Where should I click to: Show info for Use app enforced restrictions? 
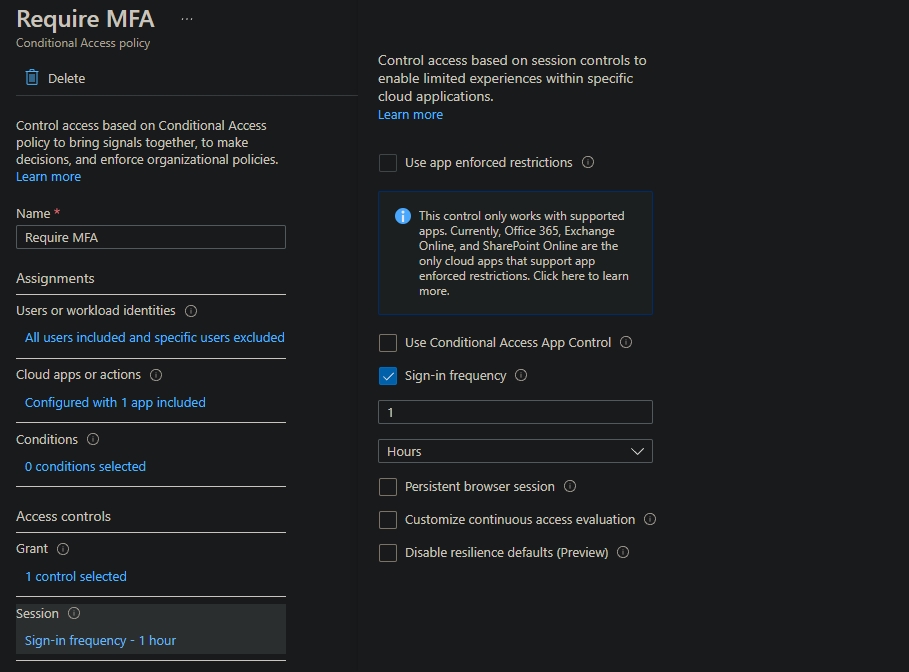[x=588, y=162]
